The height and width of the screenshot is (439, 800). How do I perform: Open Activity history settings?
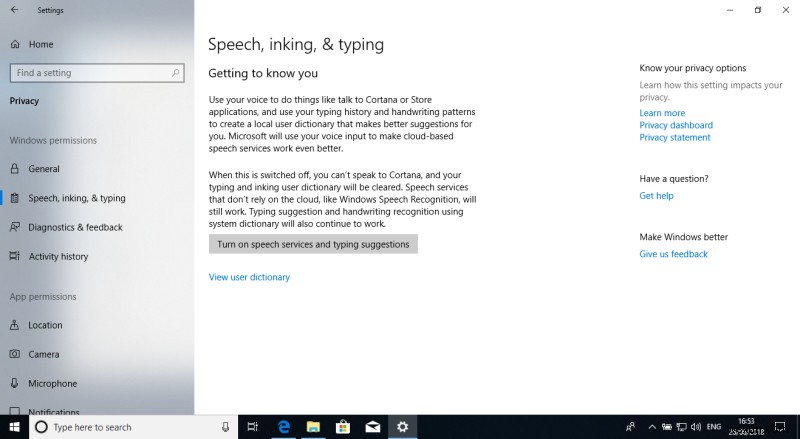click(58, 256)
